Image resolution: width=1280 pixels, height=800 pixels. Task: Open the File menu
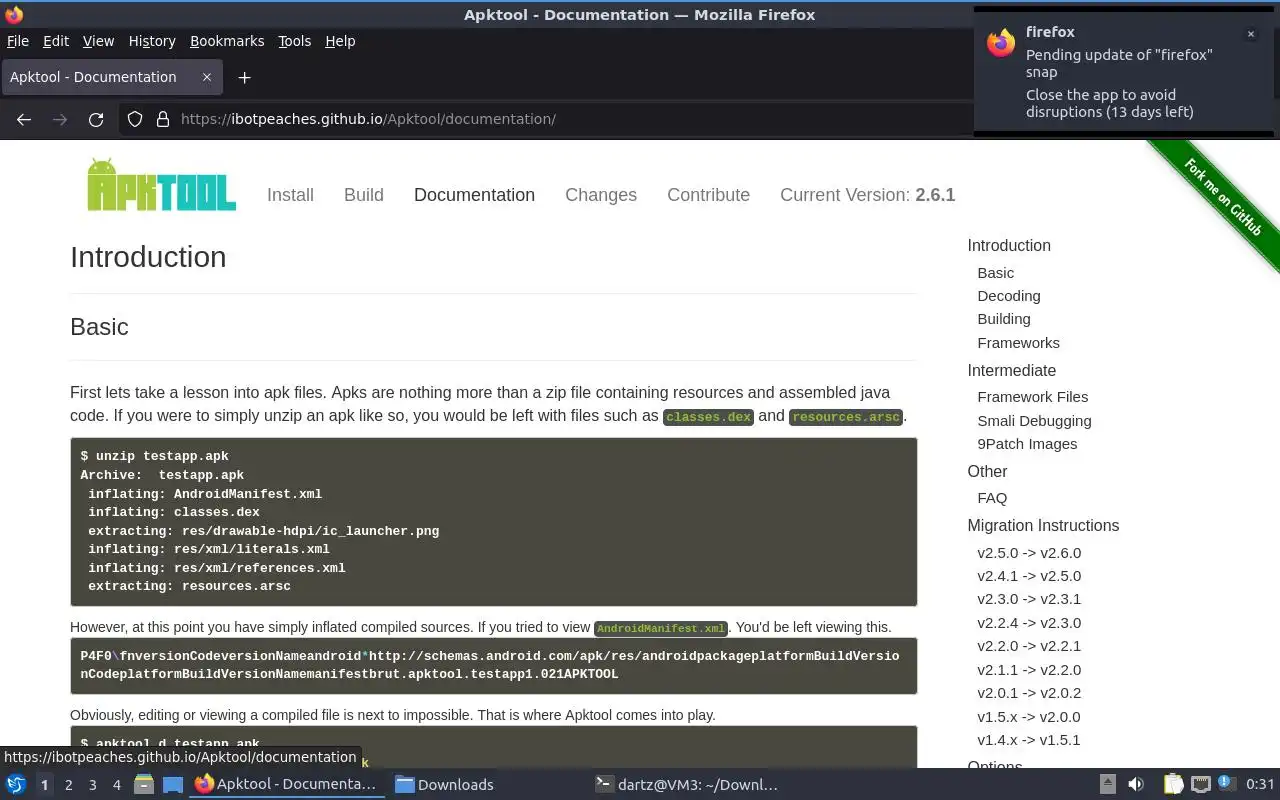pyautogui.click(x=18, y=41)
